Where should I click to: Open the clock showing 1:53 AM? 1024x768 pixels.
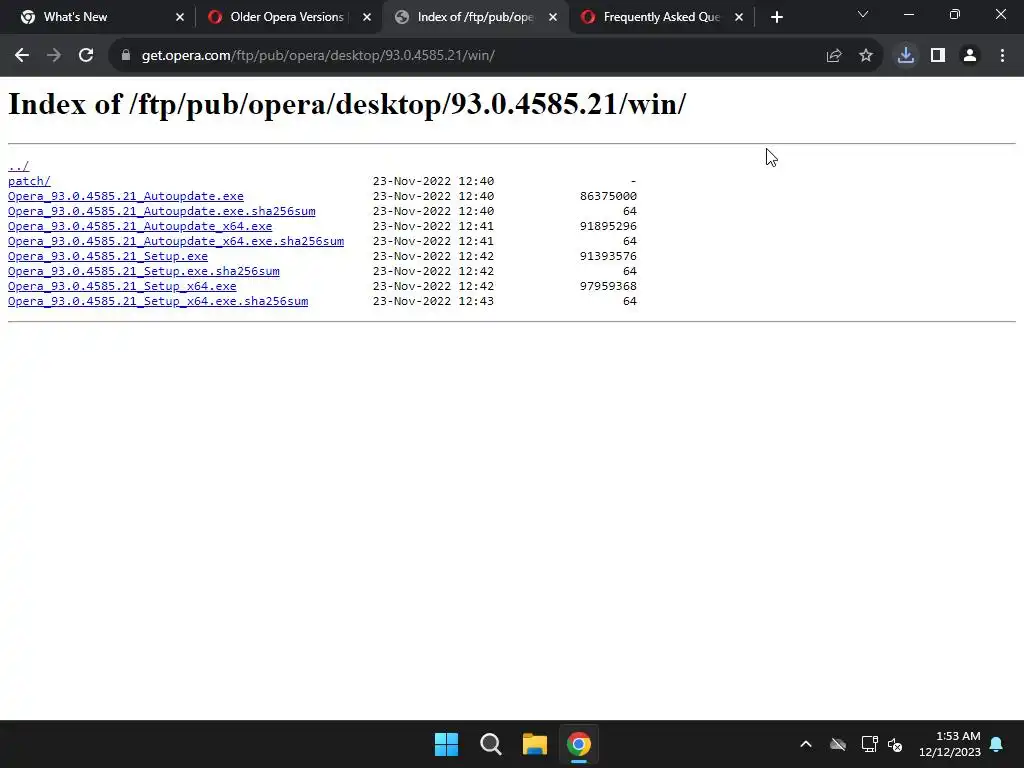click(x=950, y=744)
